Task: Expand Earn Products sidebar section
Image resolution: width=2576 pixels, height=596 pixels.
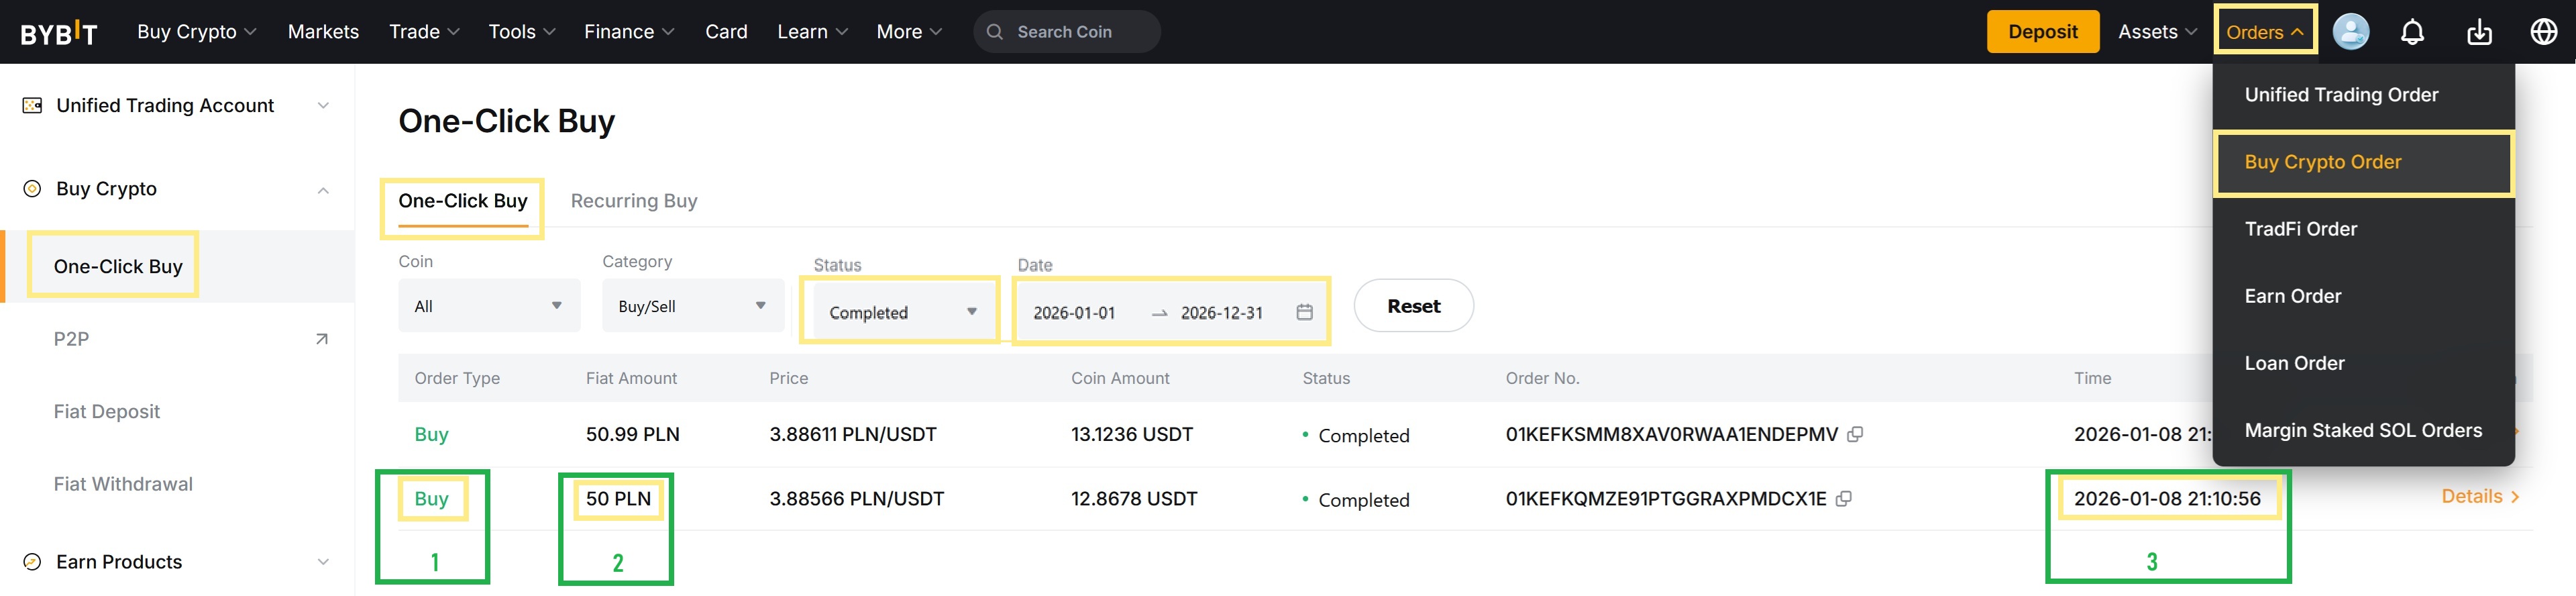Action: (x=323, y=562)
